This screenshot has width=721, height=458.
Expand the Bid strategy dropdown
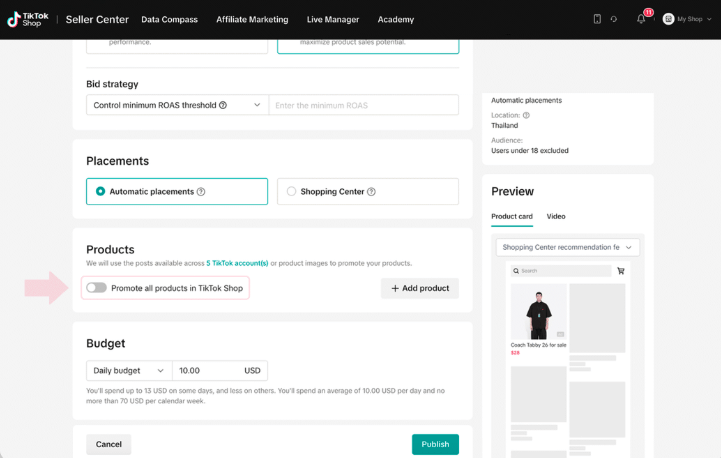point(177,105)
